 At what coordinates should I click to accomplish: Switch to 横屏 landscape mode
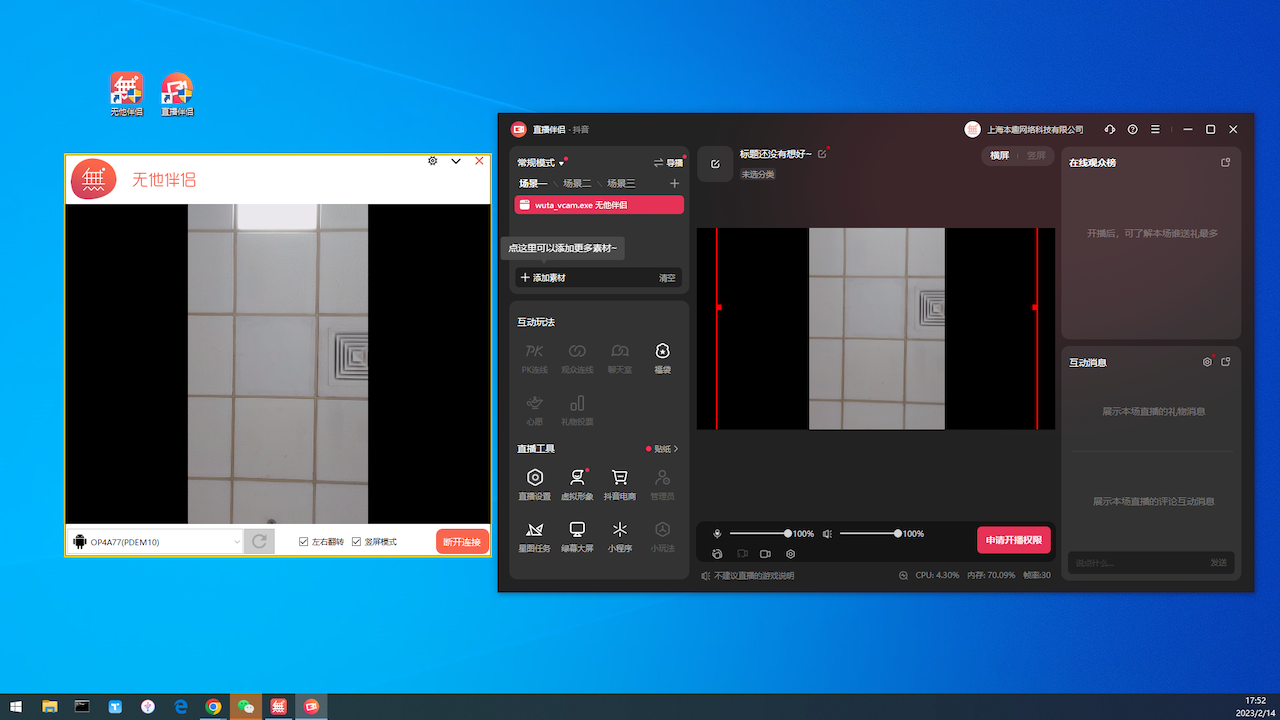(x=999, y=156)
